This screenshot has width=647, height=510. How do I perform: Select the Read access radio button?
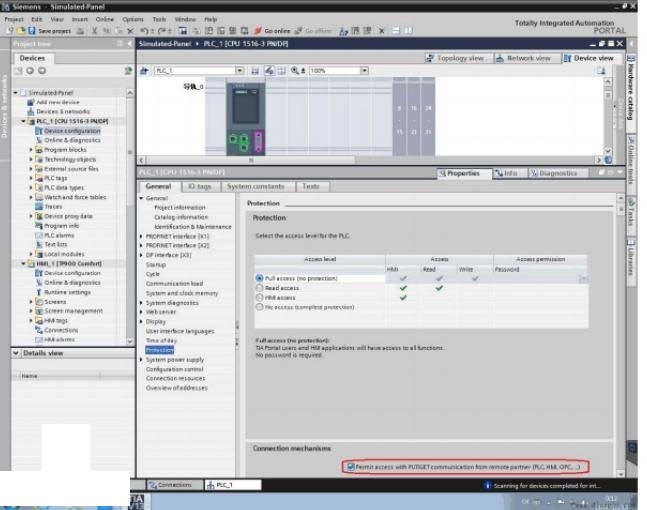(x=259, y=288)
